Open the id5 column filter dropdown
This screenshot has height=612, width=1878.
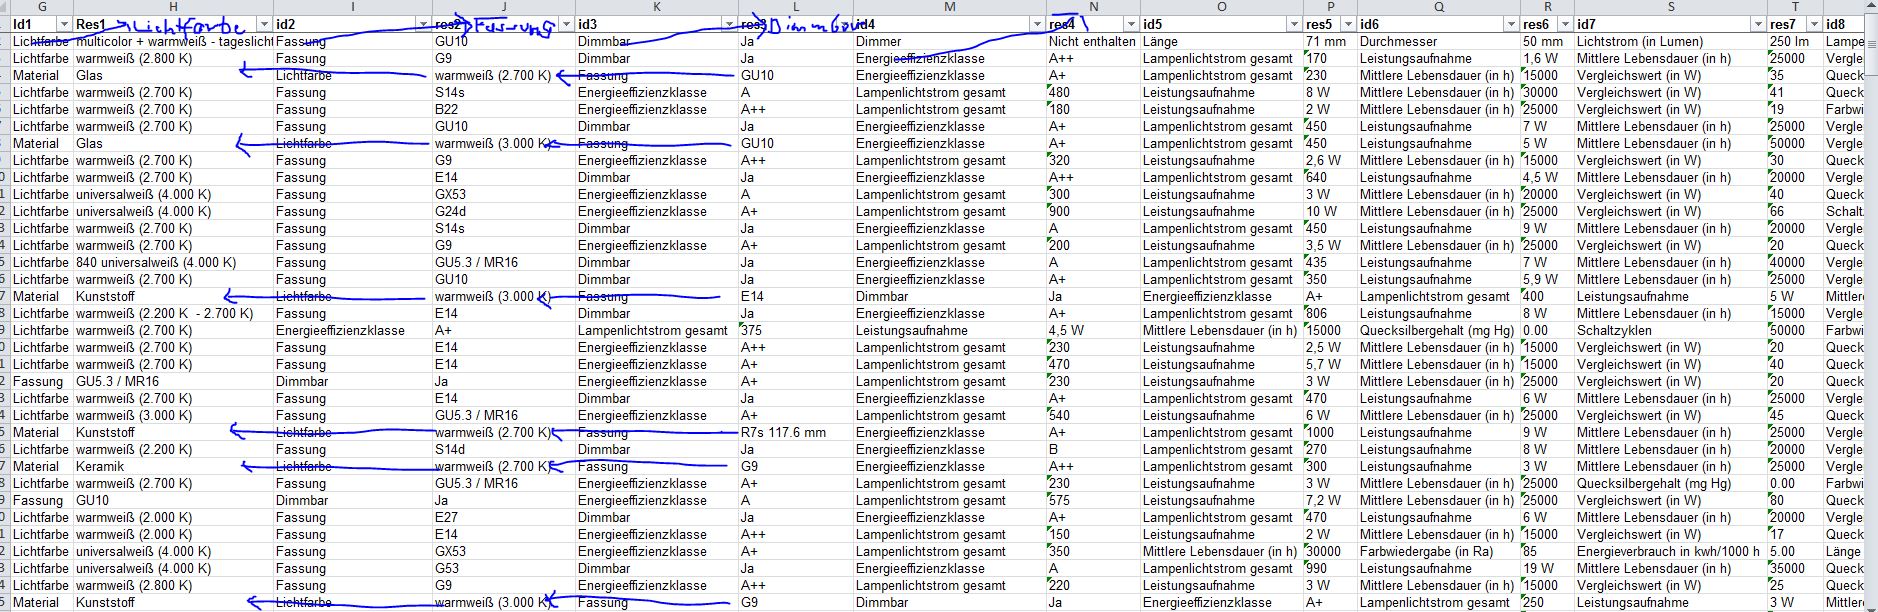1292,24
